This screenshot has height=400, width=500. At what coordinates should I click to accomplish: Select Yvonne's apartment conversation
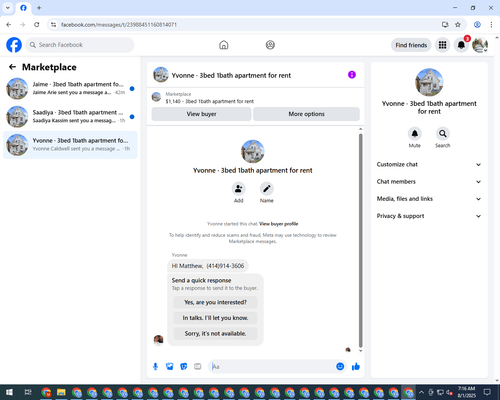70,145
